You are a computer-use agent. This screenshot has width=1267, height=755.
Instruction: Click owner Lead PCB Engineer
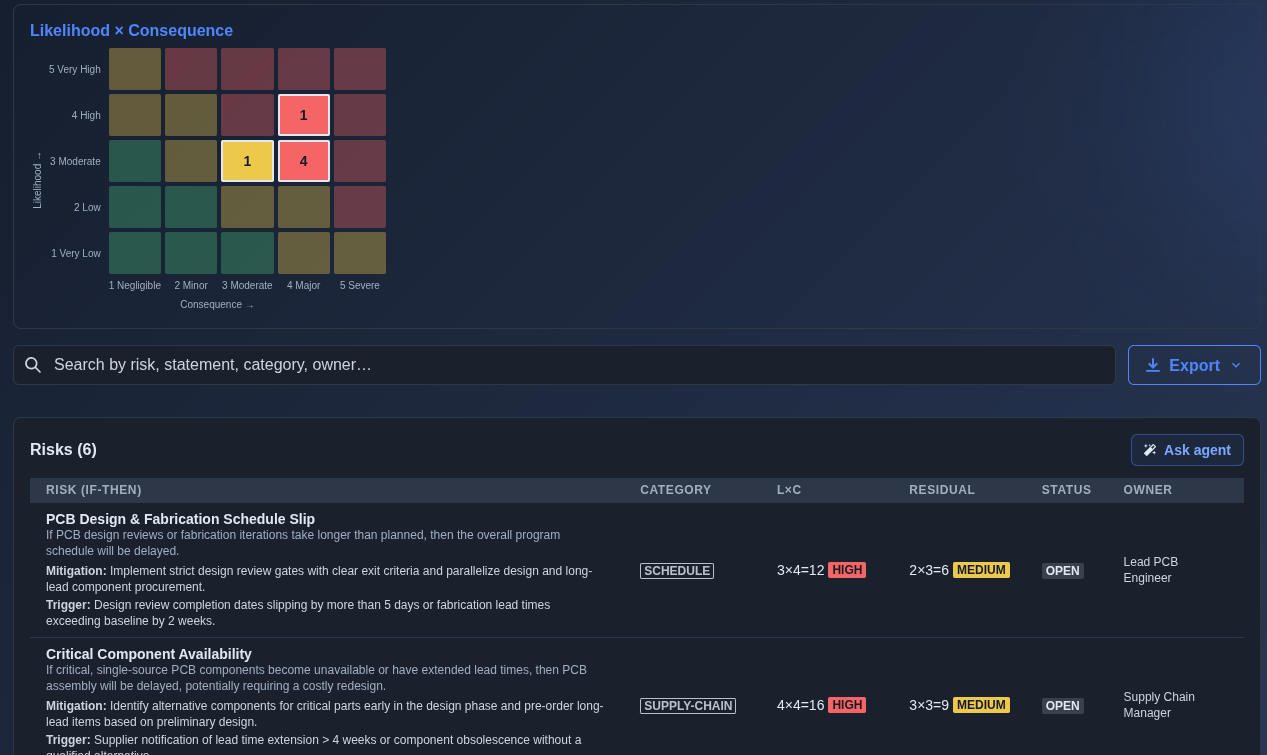1151,570
